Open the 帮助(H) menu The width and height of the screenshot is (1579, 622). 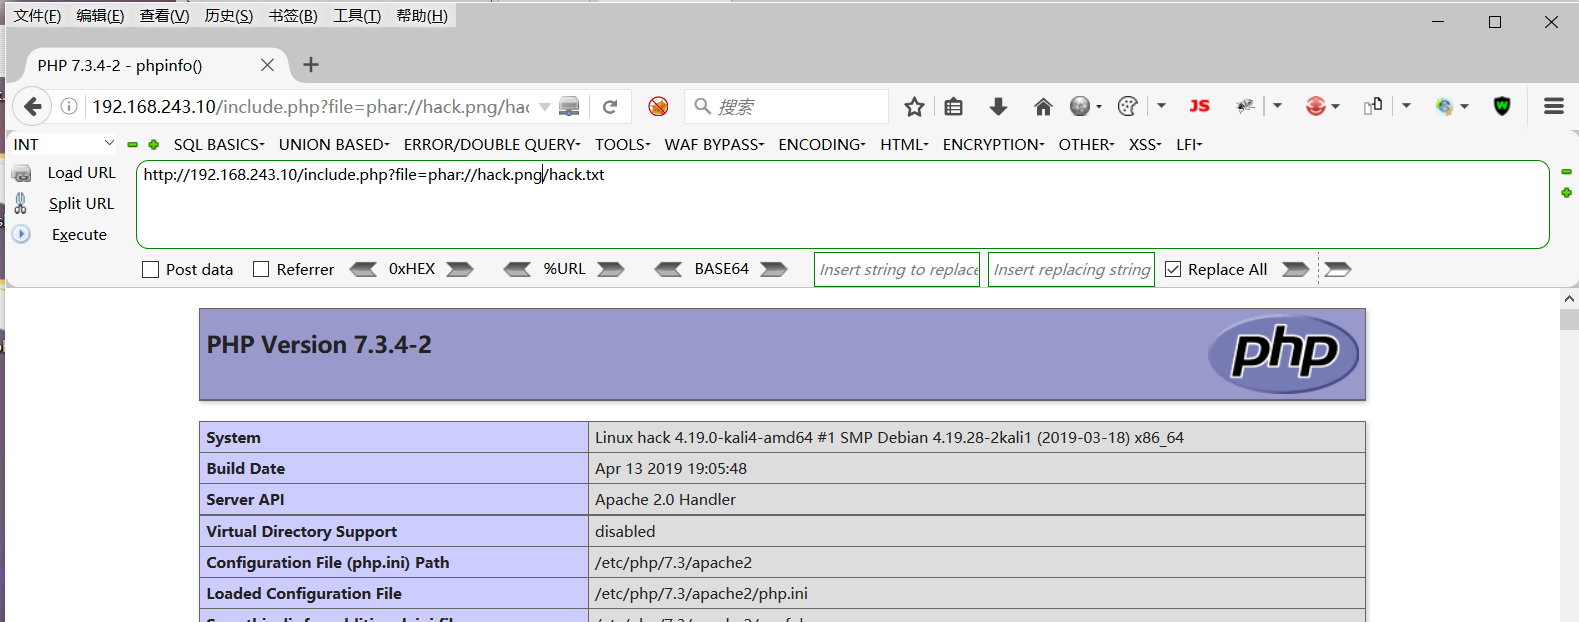pos(422,16)
